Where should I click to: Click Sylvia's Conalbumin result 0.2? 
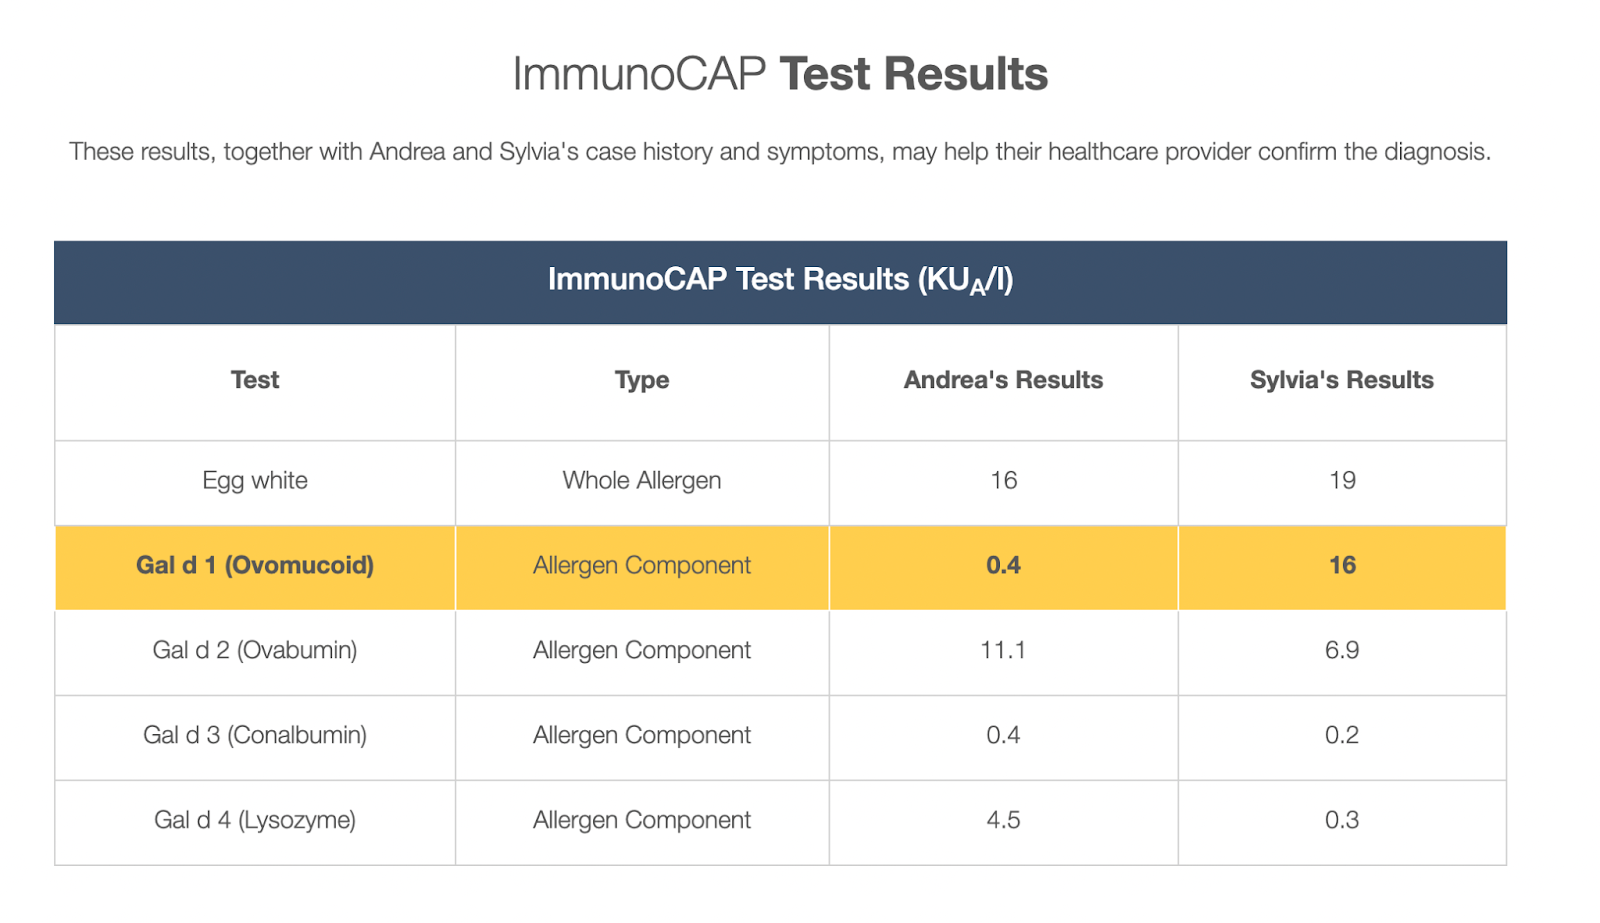1342,736
